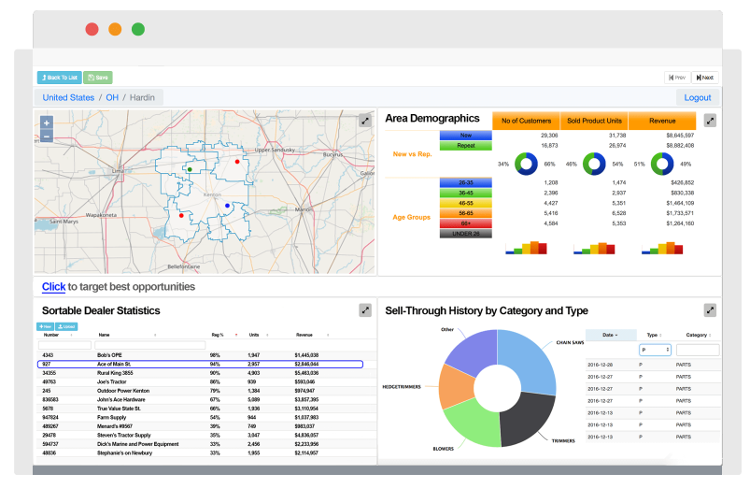Click the New button in dealer statistics
The height and width of the screenshot is (481, 750).
(45, 327)
